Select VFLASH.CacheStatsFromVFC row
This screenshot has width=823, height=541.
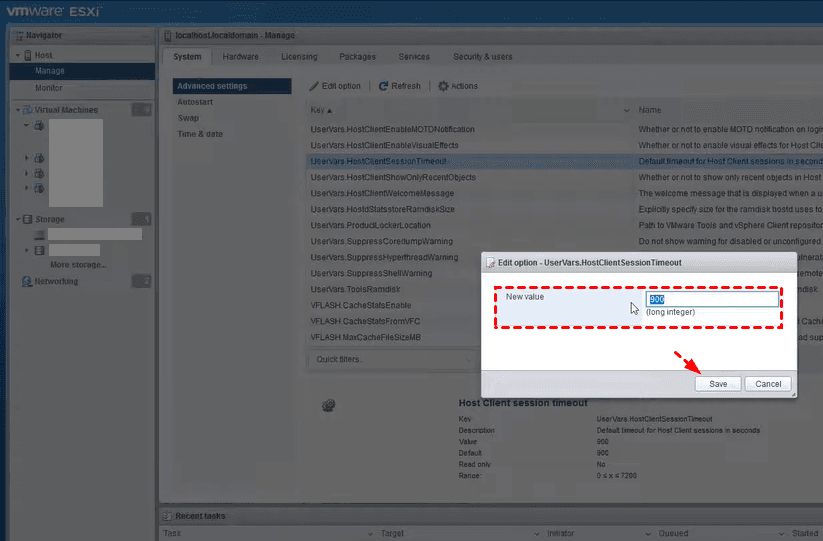pyautogui.click(x=393, y=321)
